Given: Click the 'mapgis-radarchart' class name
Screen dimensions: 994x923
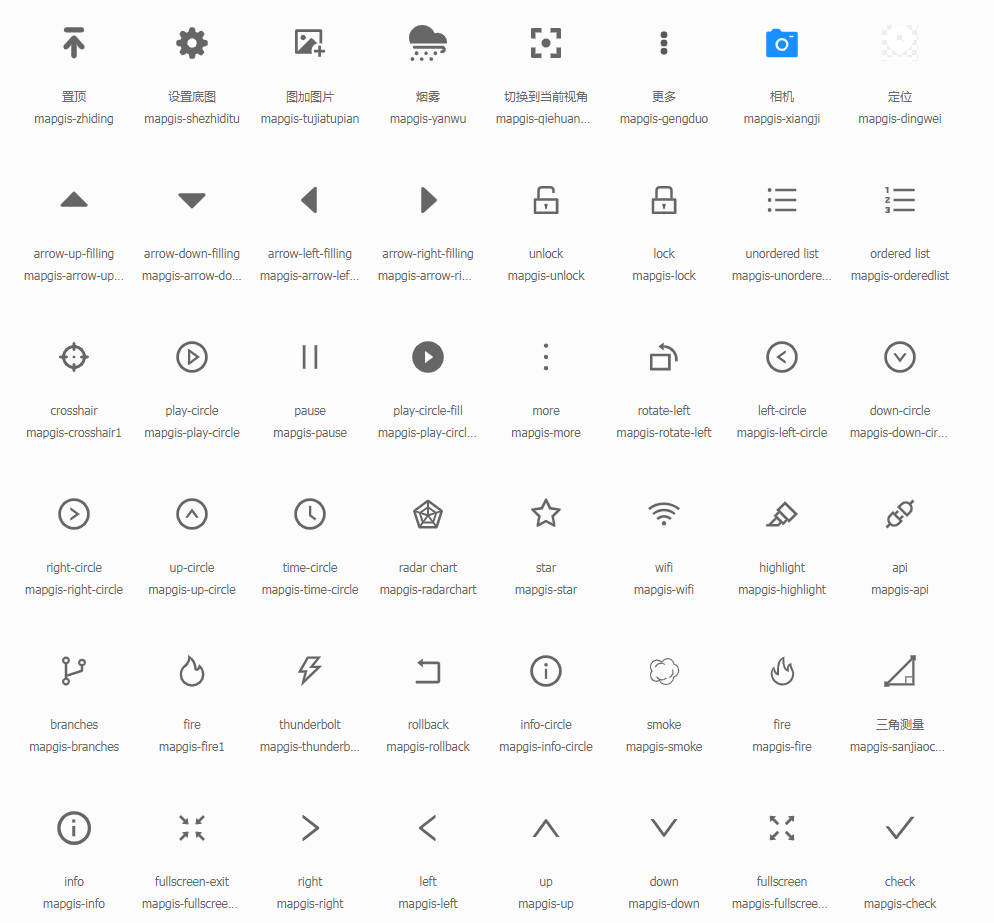Looking at the screenshot, I should tap(428, 590).
